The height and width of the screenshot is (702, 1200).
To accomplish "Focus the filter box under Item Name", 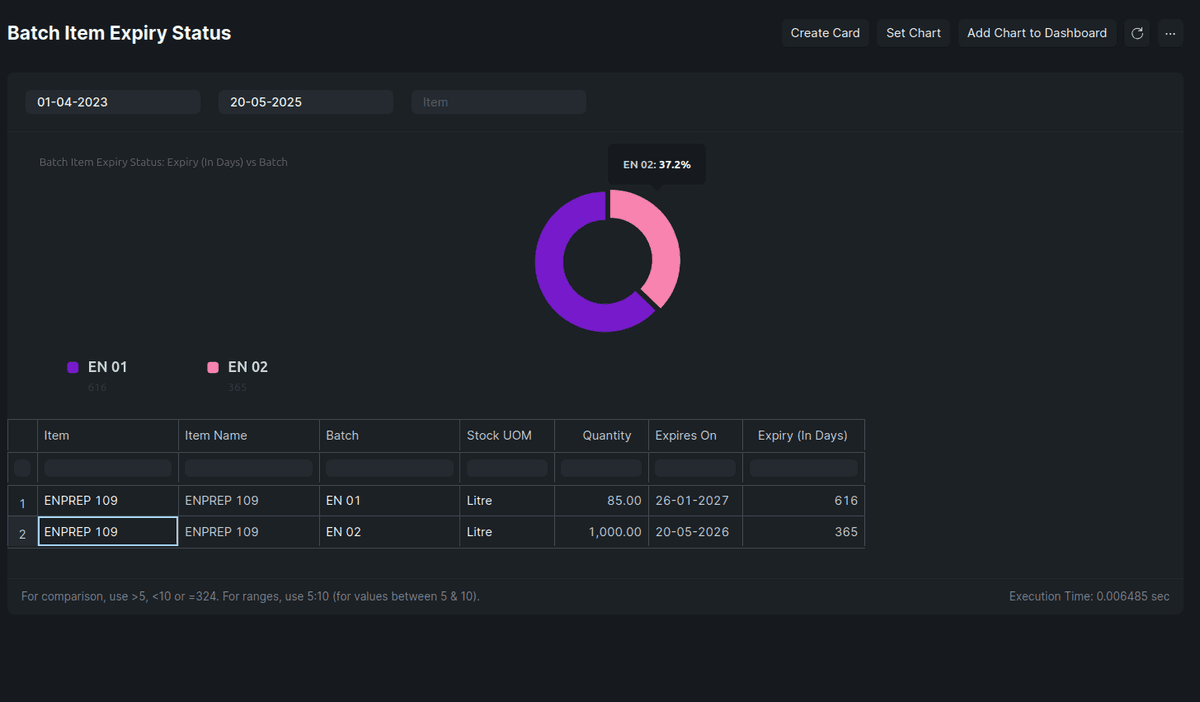I will 249,468.
